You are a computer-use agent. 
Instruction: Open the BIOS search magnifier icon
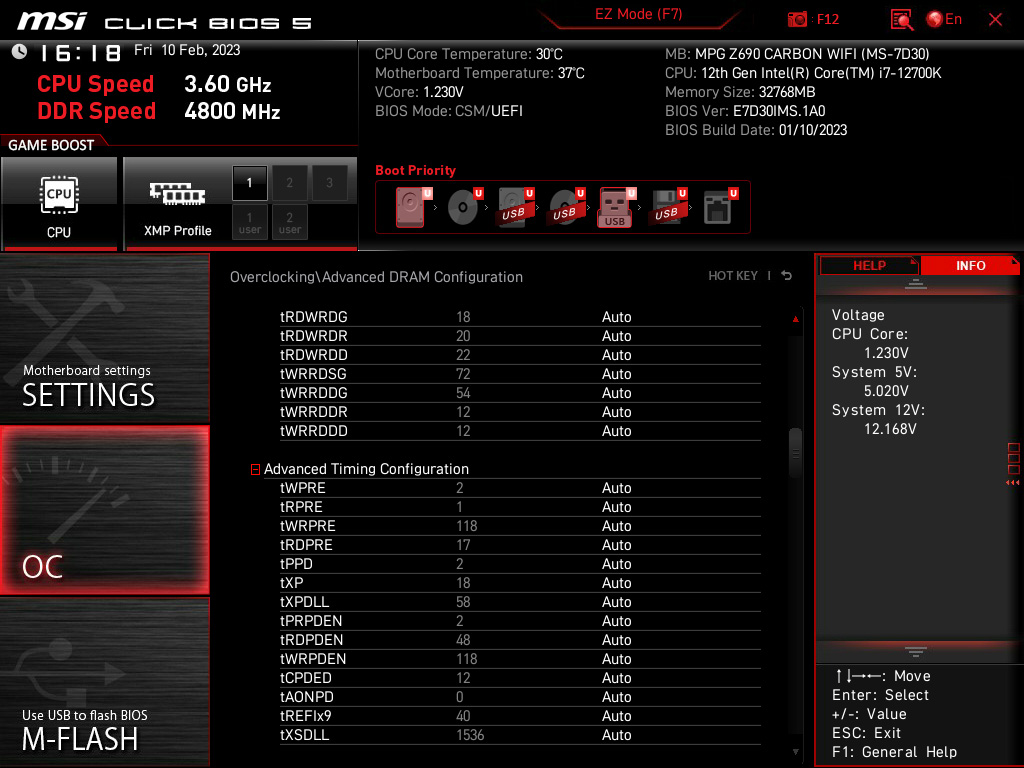coord(902,20)
